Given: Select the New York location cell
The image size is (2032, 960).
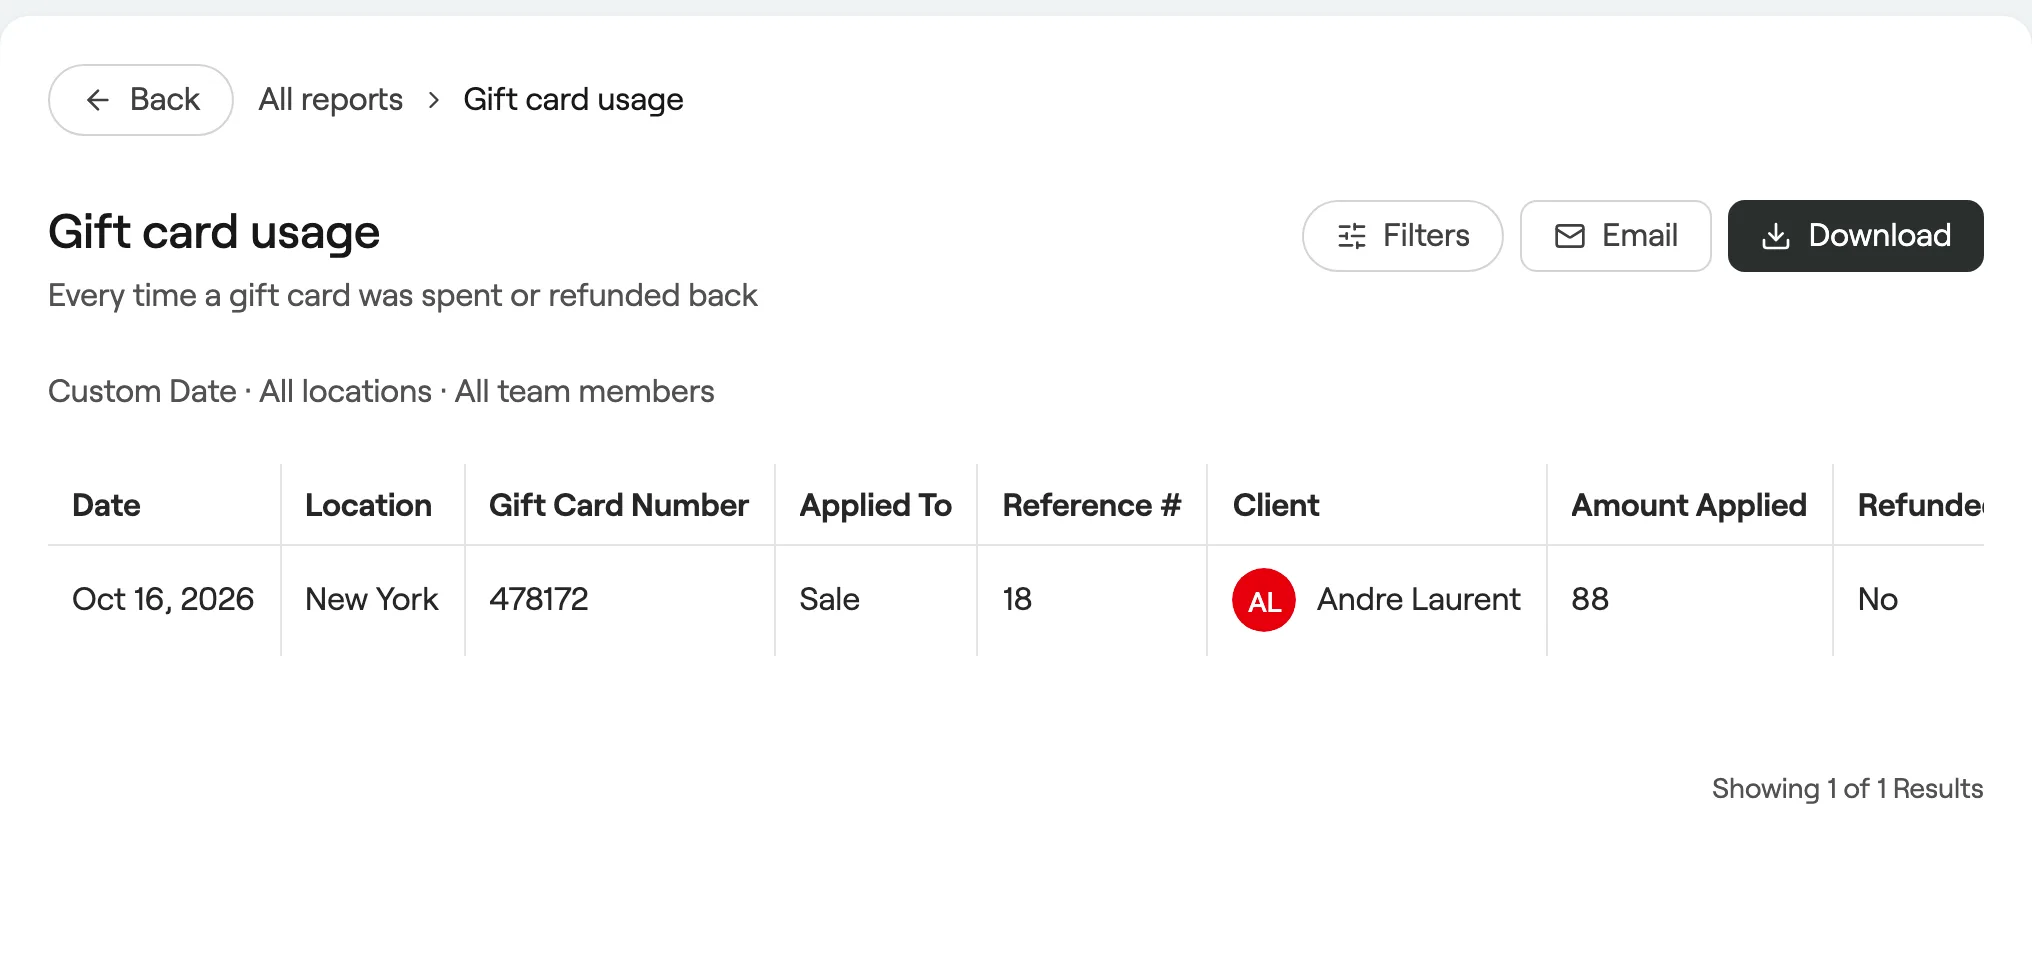Looking at the screenshot, I should click(372, 599).
